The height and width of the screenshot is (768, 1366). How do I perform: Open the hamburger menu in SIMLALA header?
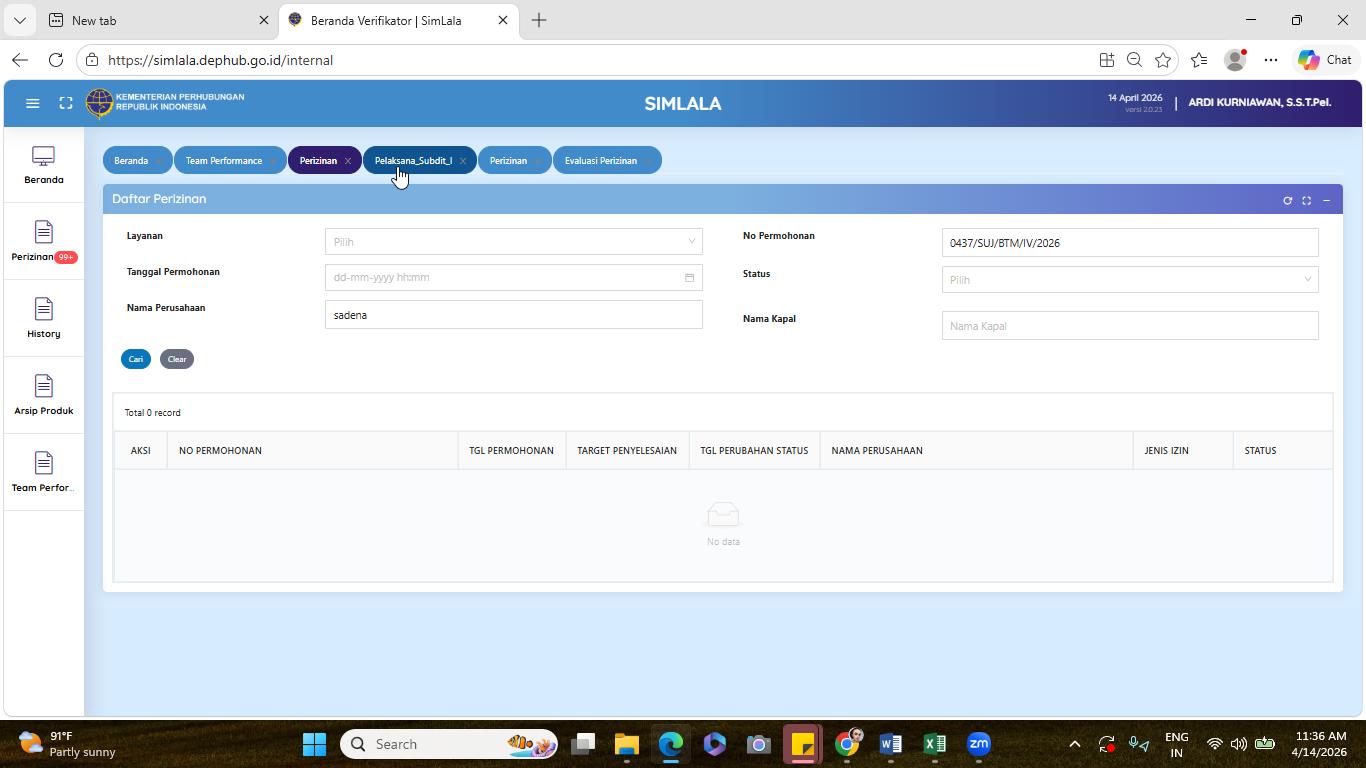tap(32, 103)
